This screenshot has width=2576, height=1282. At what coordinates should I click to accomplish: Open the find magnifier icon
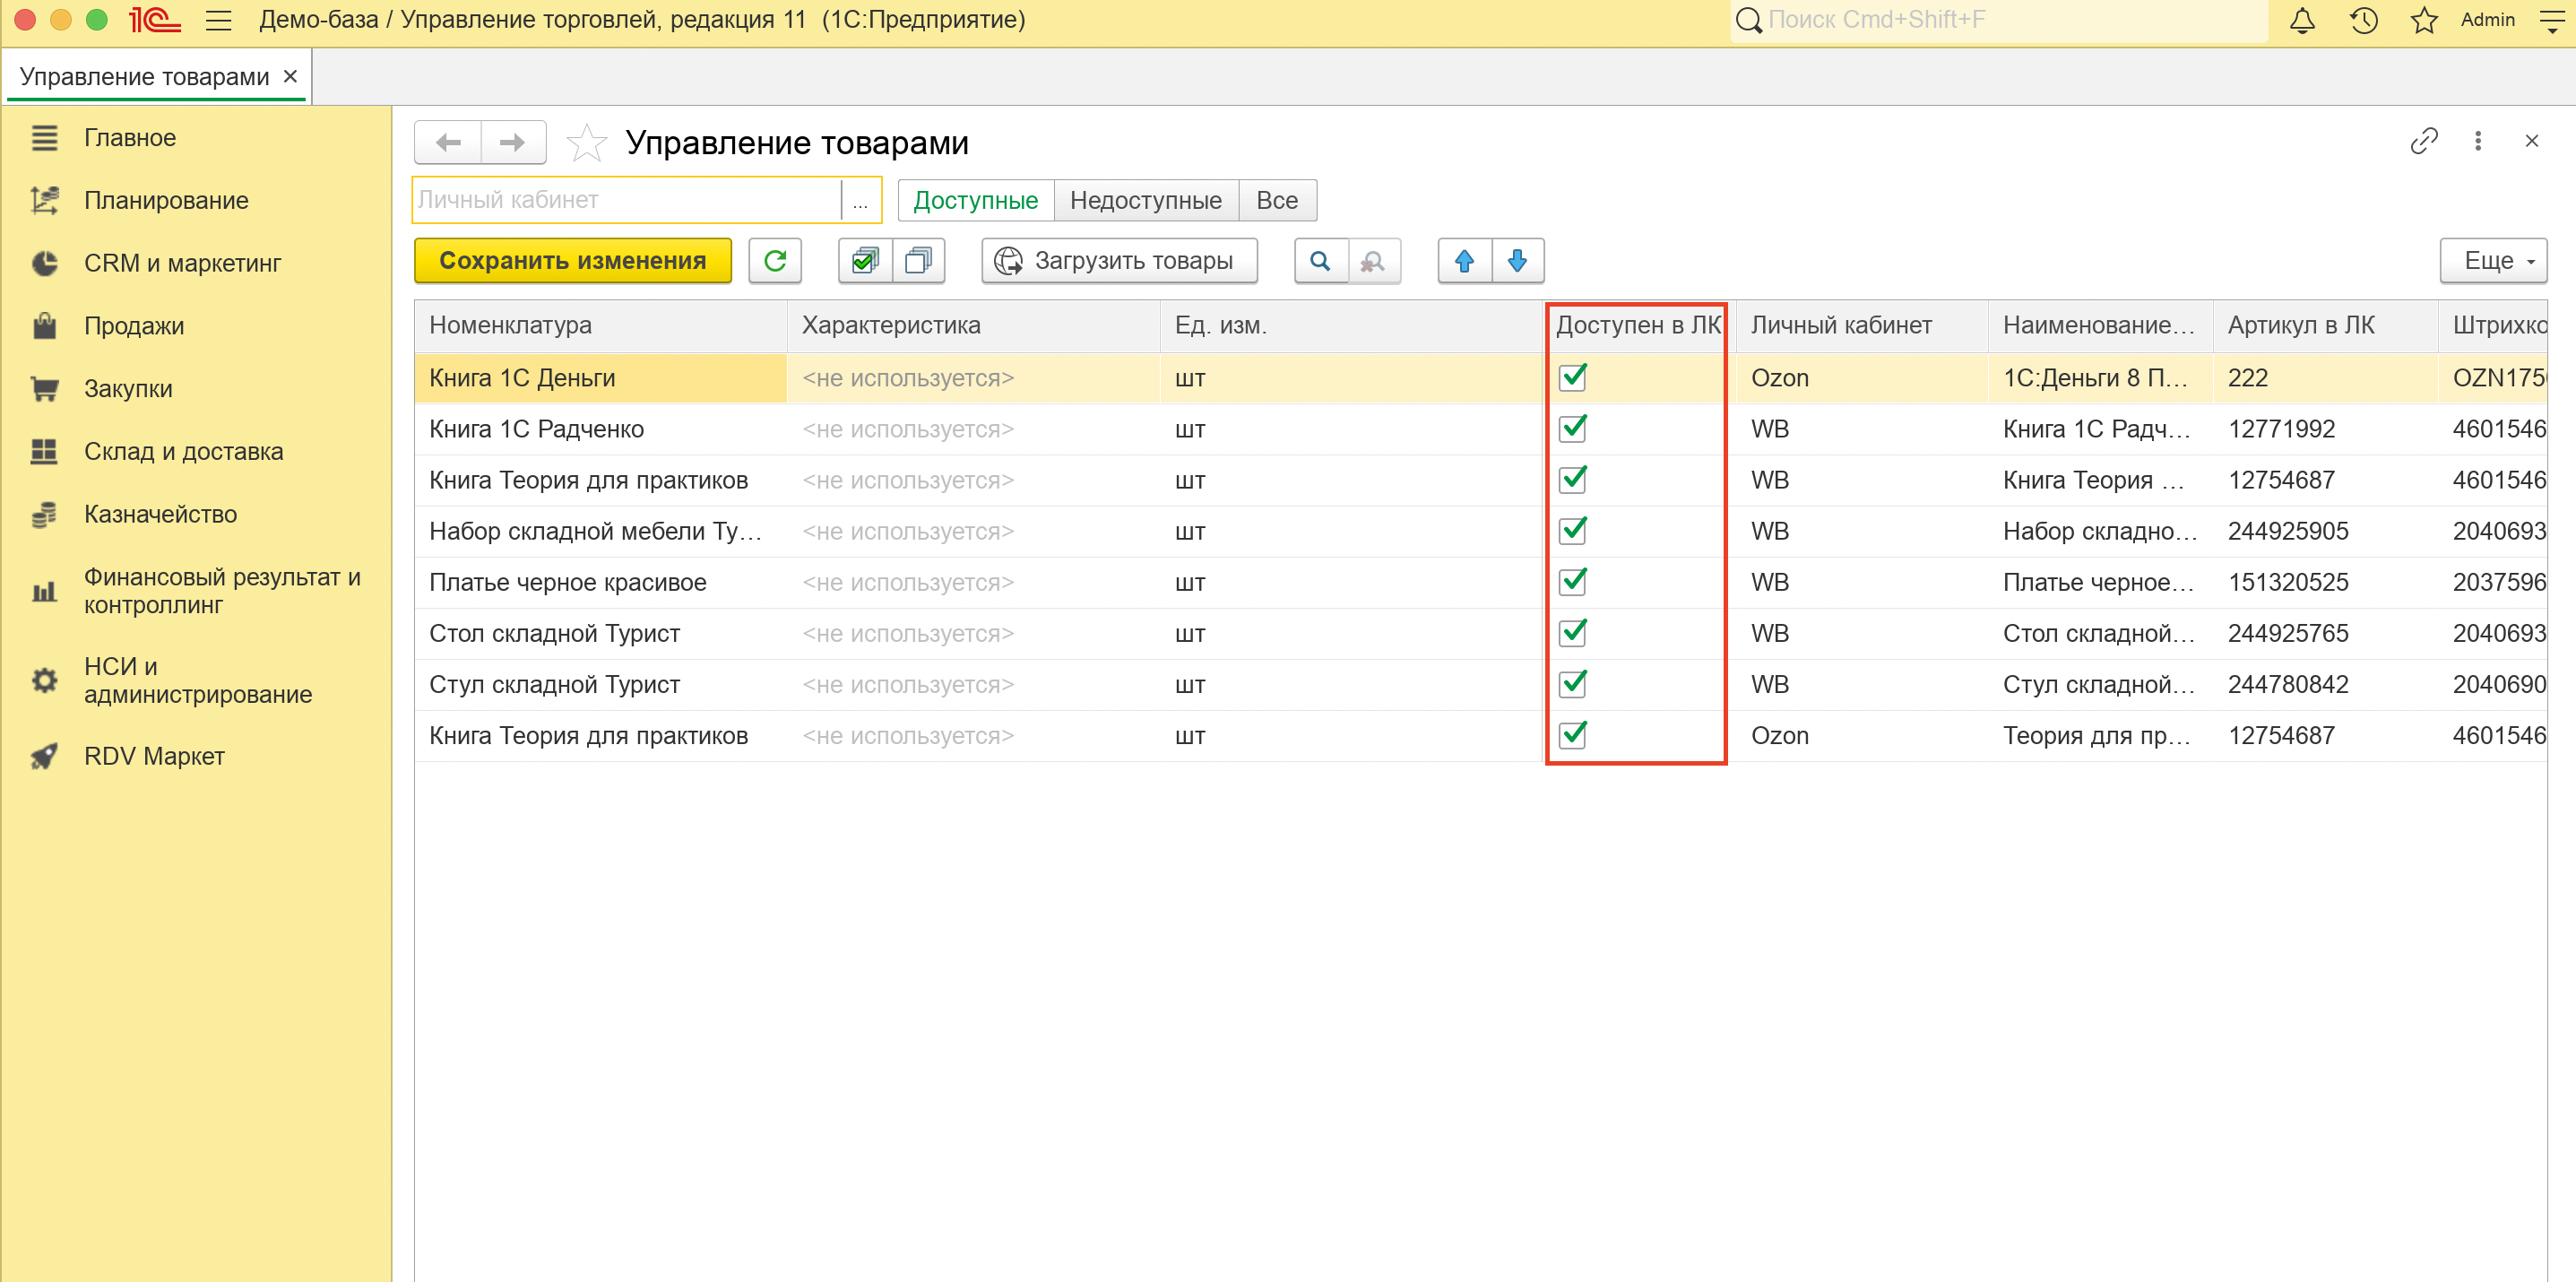1320,261
